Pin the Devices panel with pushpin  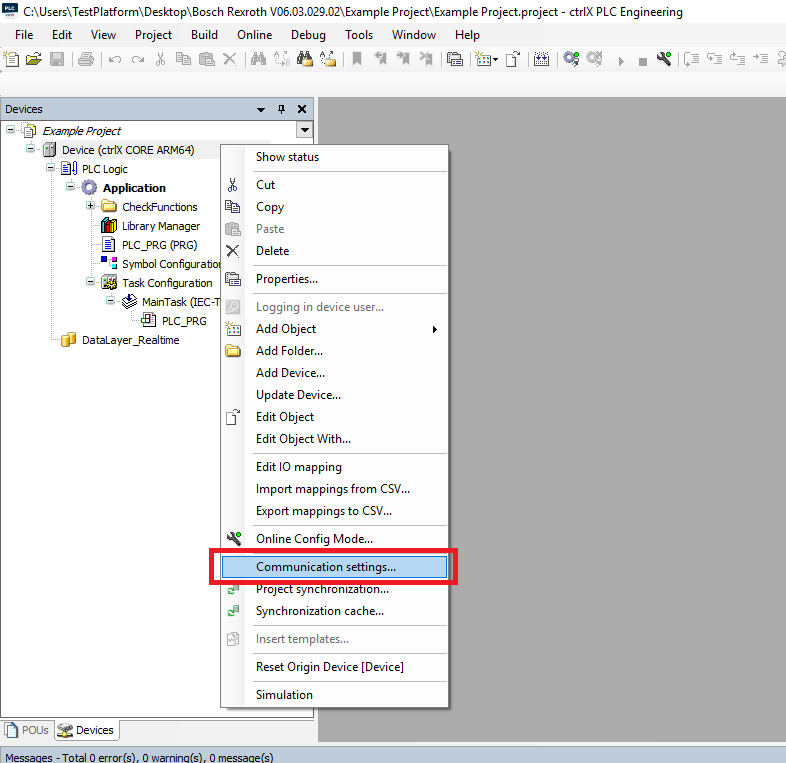click(x=281, y=109)
